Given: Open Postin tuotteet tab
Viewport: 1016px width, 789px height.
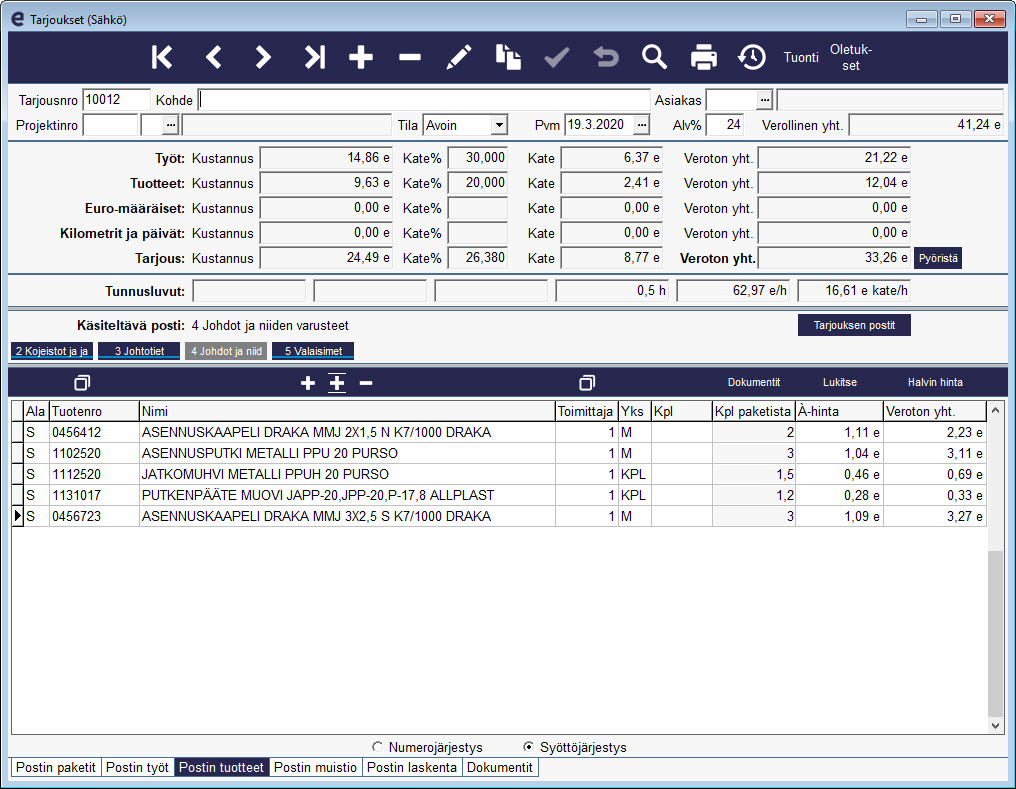Looking at the screenshot, I should (222, 768).
